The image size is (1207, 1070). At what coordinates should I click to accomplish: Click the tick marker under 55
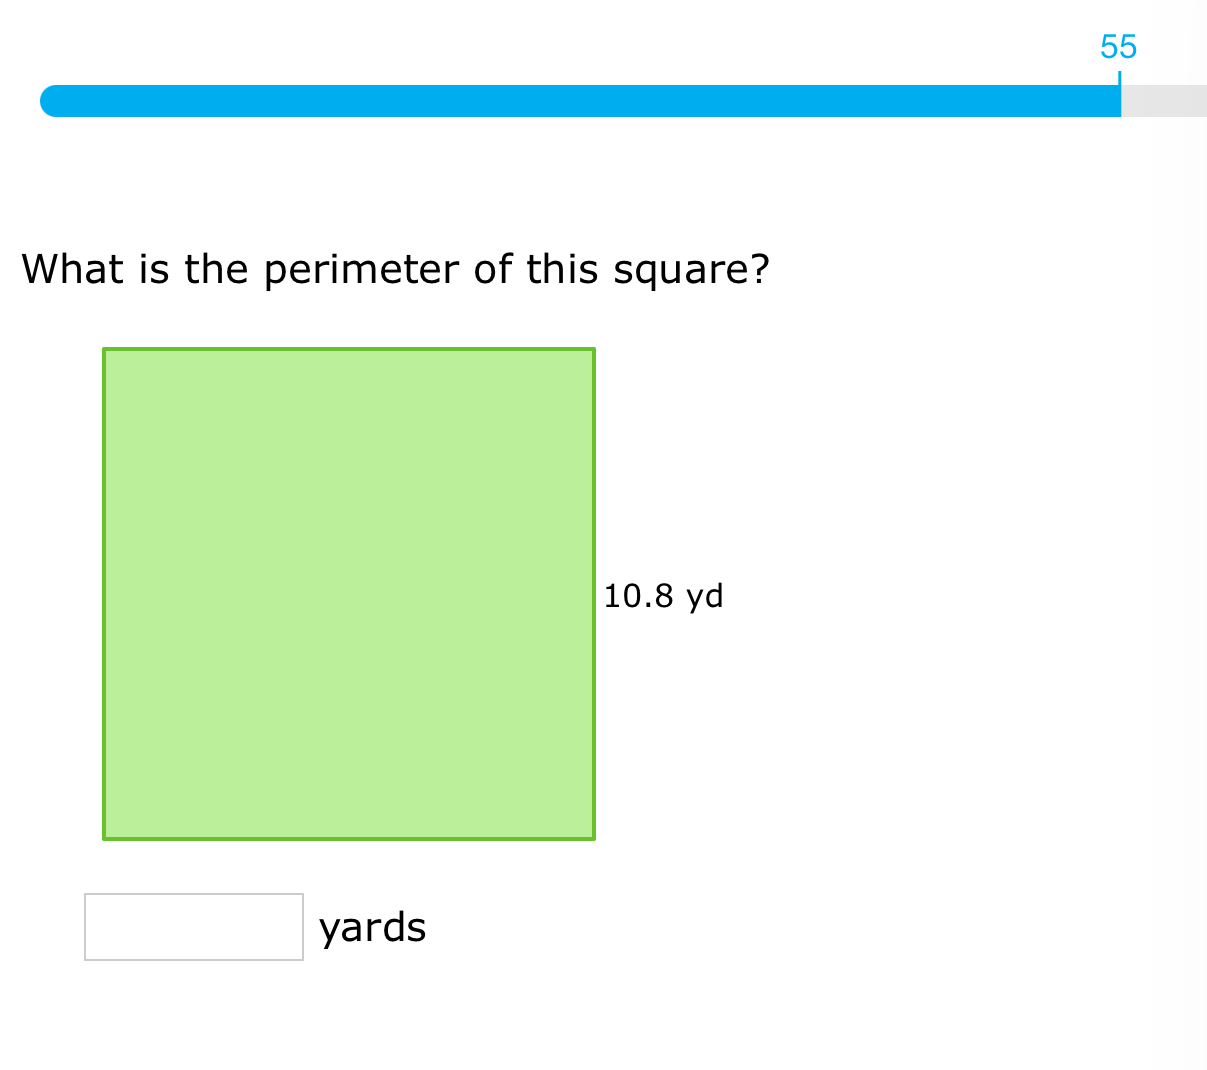click(x=1120, y=77)
